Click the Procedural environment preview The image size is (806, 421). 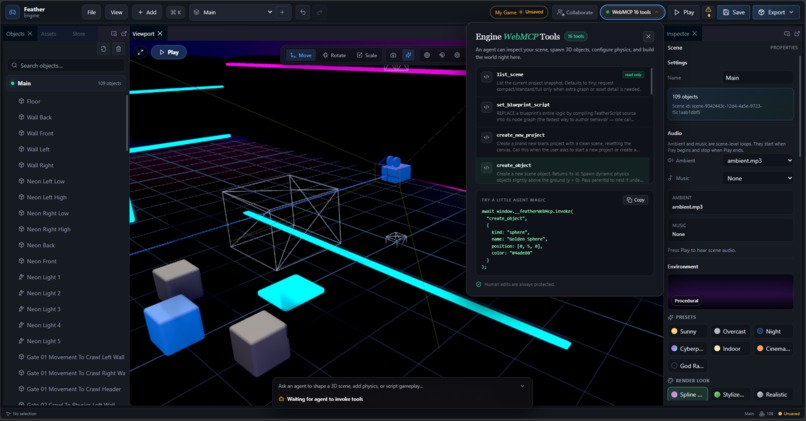(730, 291)
